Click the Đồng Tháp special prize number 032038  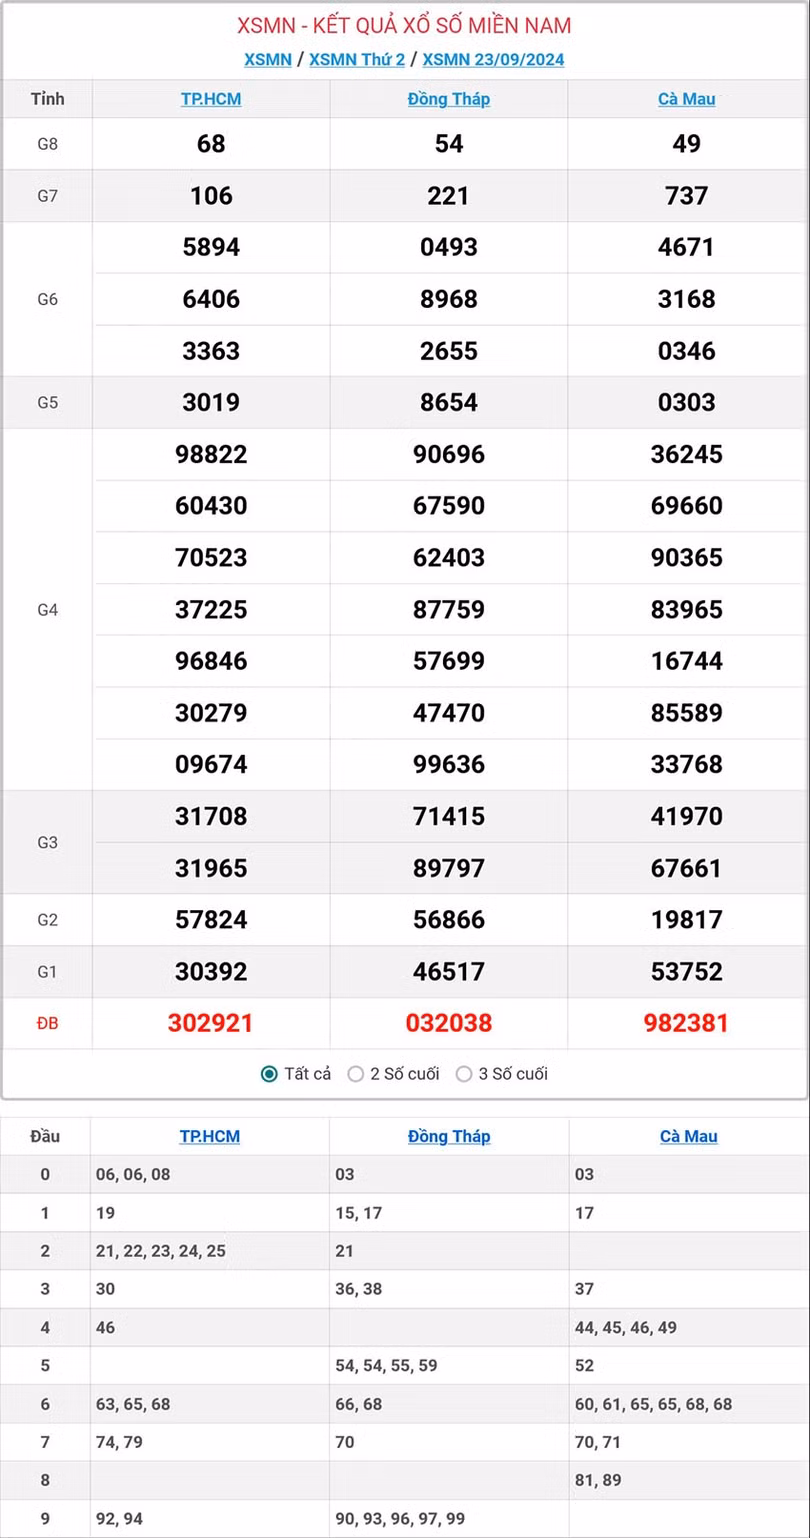(x=449, y=1023)
